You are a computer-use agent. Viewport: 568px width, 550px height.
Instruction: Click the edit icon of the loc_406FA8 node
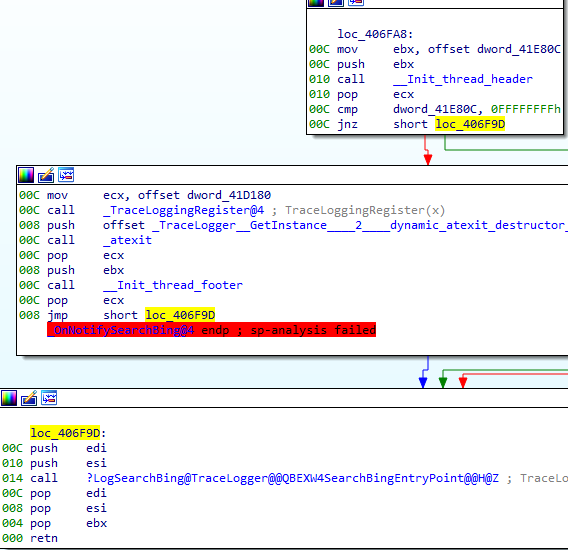336,3
